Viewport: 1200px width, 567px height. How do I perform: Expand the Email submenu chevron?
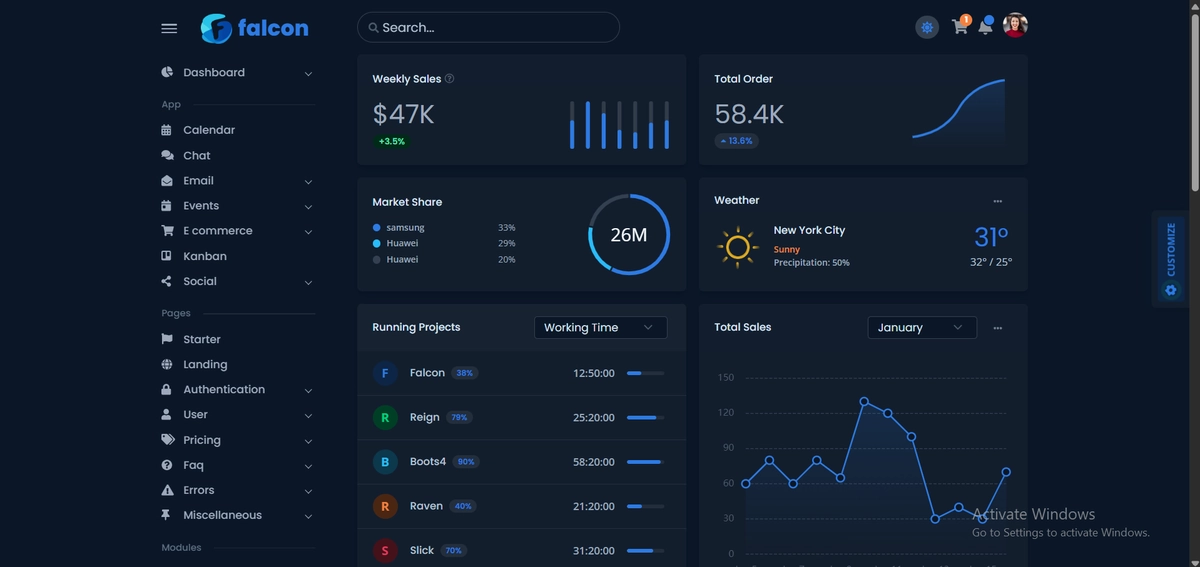[308, 182]
